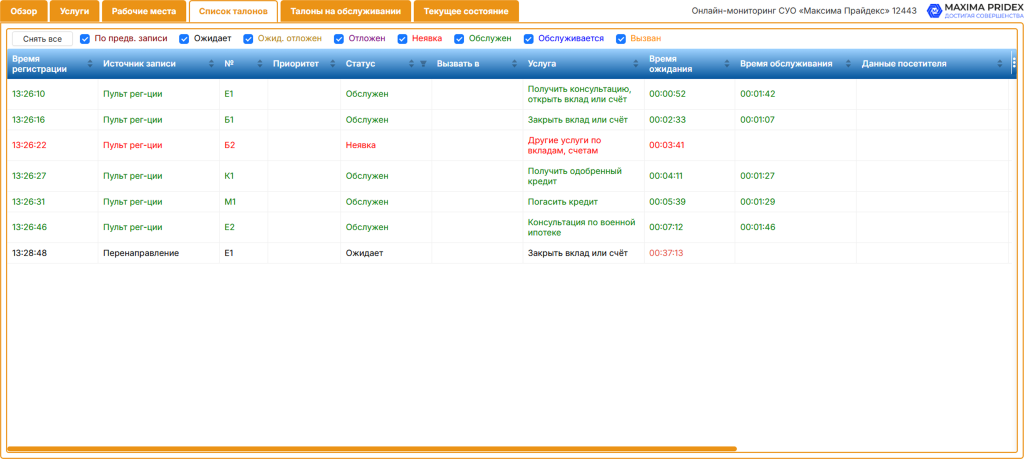Sort by Статус column arrows
This screenshot has width=1024, height=459.
(x=411, y=64)
